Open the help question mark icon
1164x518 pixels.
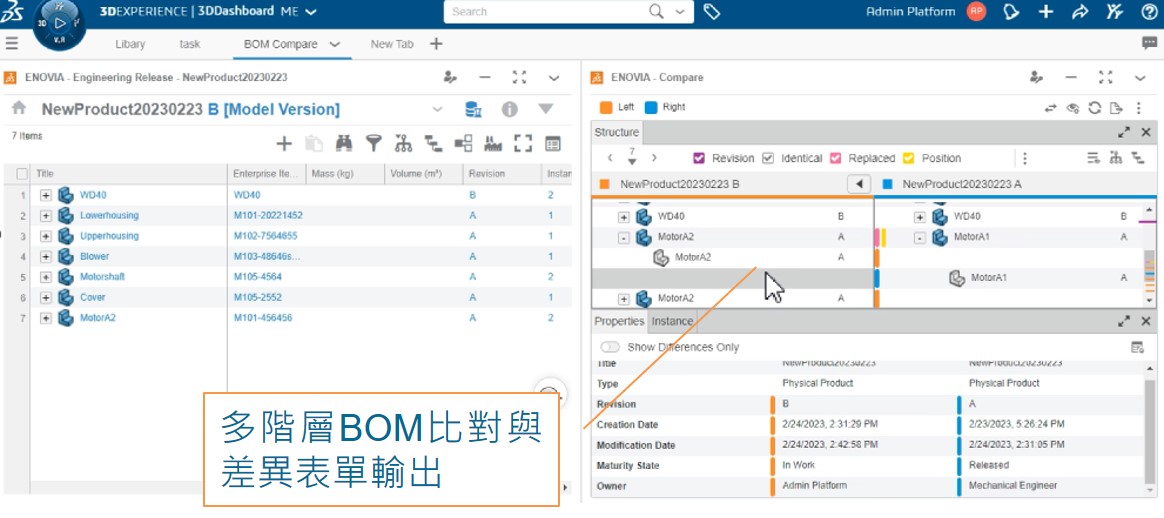tap(1148, 12)
